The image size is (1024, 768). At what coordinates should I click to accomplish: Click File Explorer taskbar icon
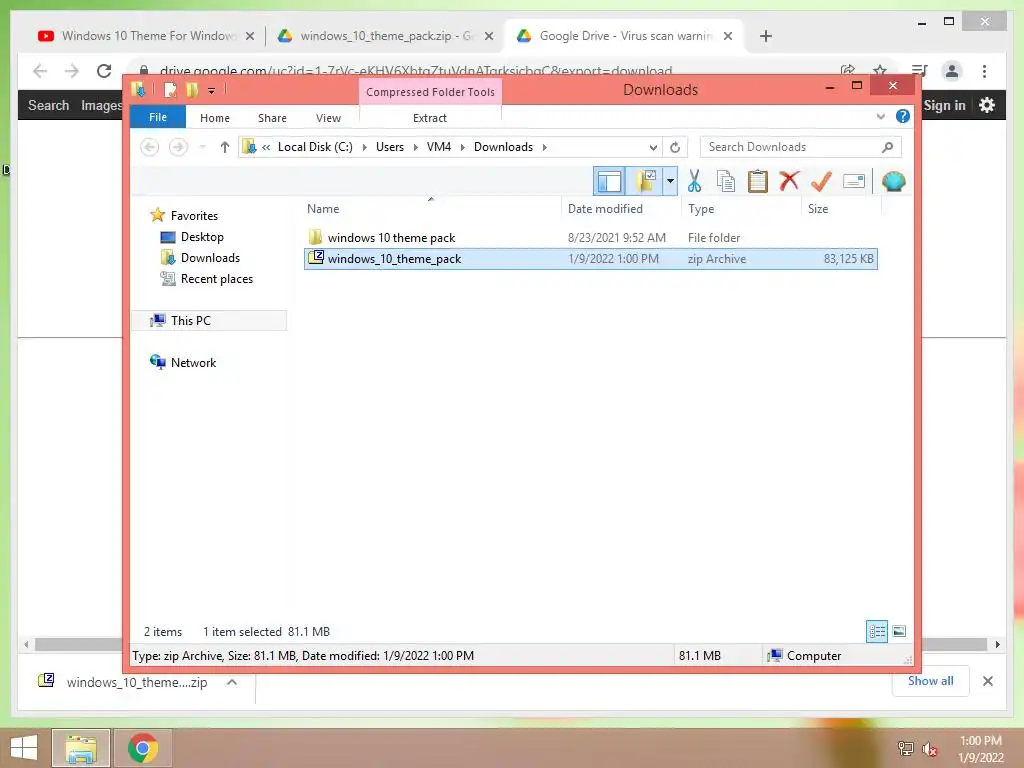(80, 748)
